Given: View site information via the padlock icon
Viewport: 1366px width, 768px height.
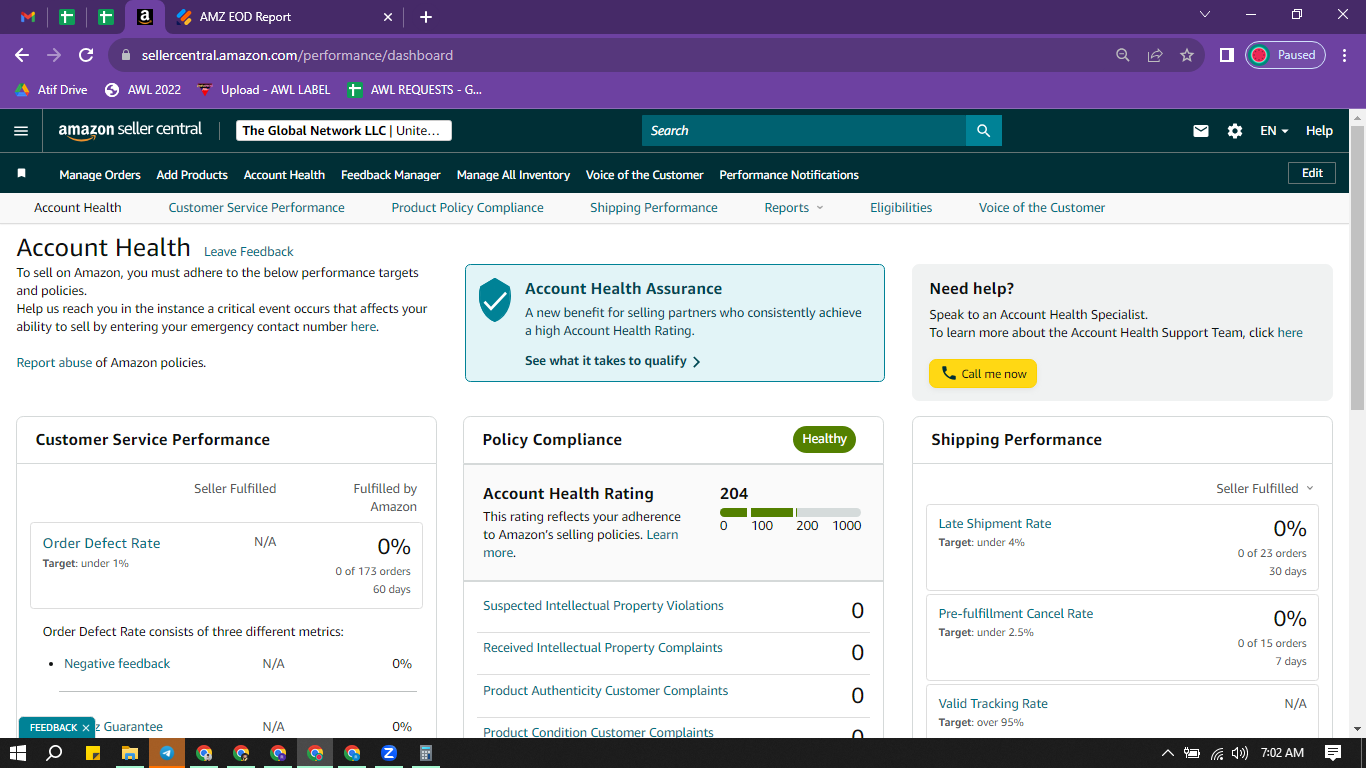Looking at the screenshot, I should tap(126, 56).
